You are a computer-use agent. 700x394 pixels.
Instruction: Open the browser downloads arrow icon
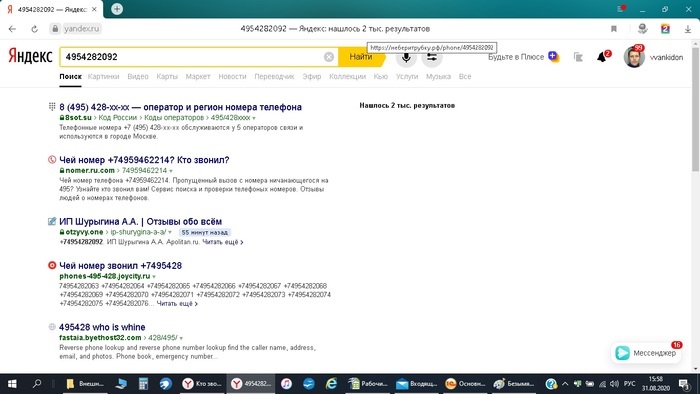pos(688,29)
